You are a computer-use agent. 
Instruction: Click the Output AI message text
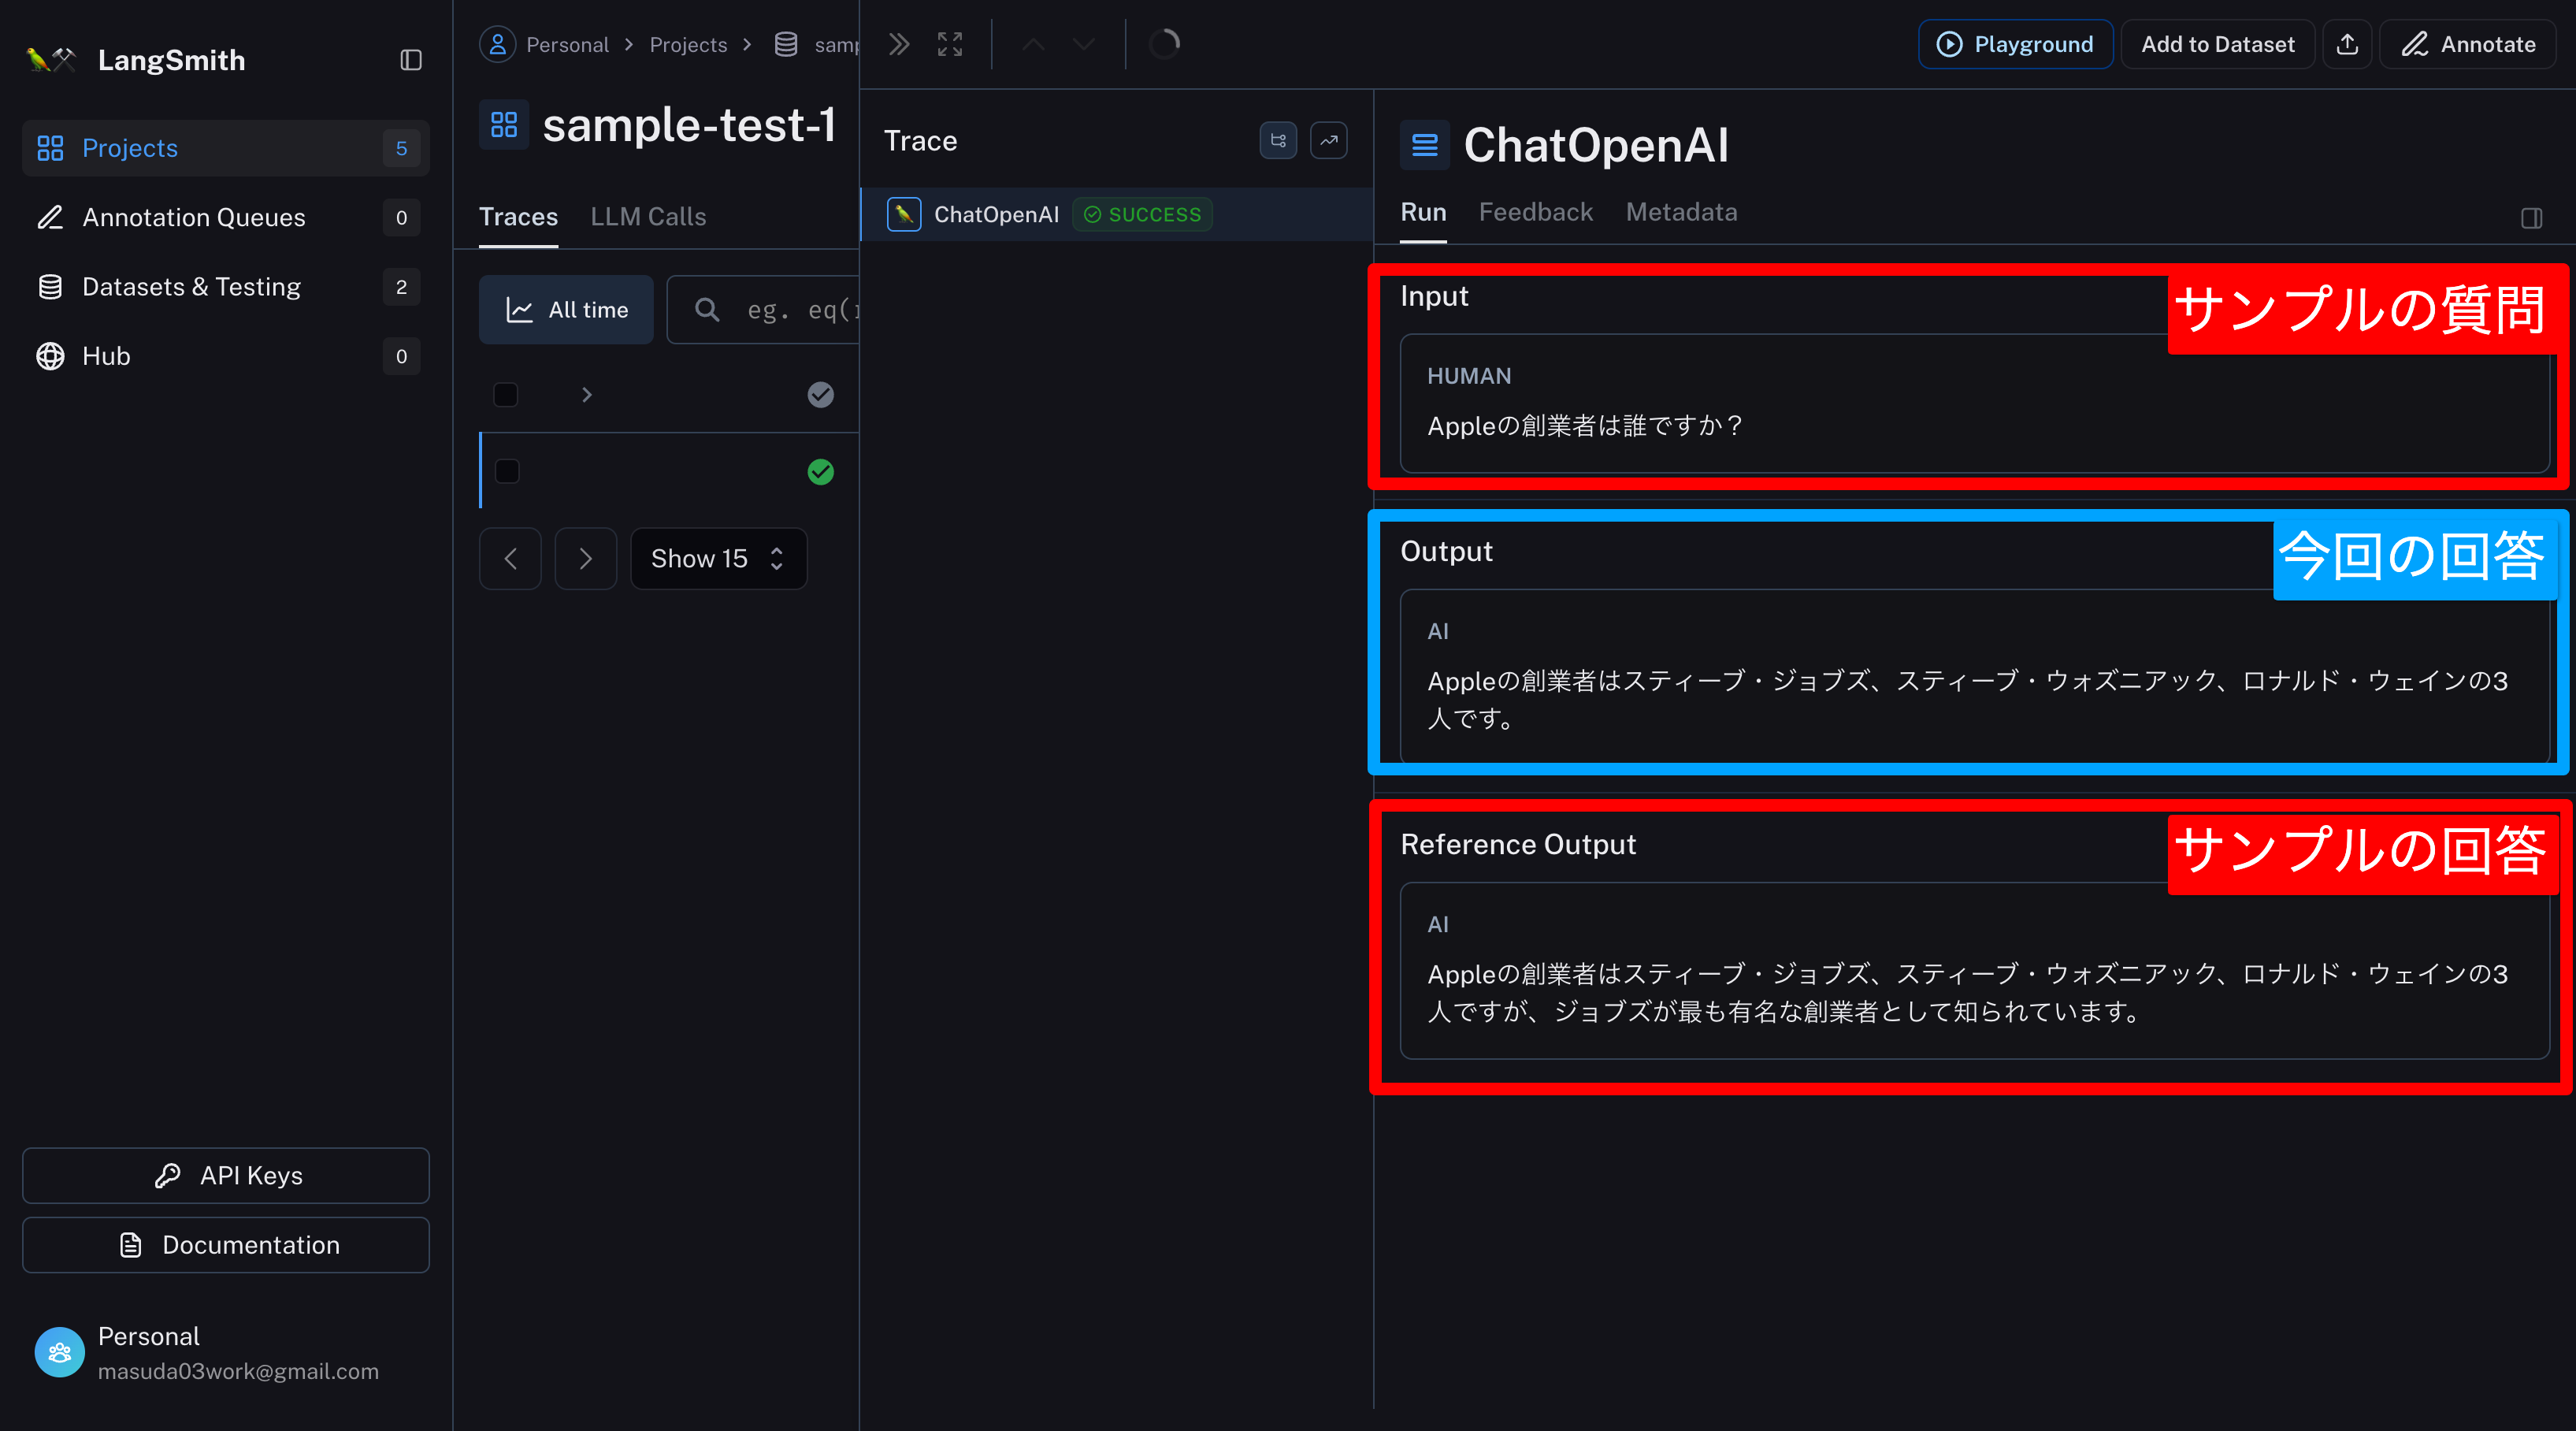[1967, 699]
